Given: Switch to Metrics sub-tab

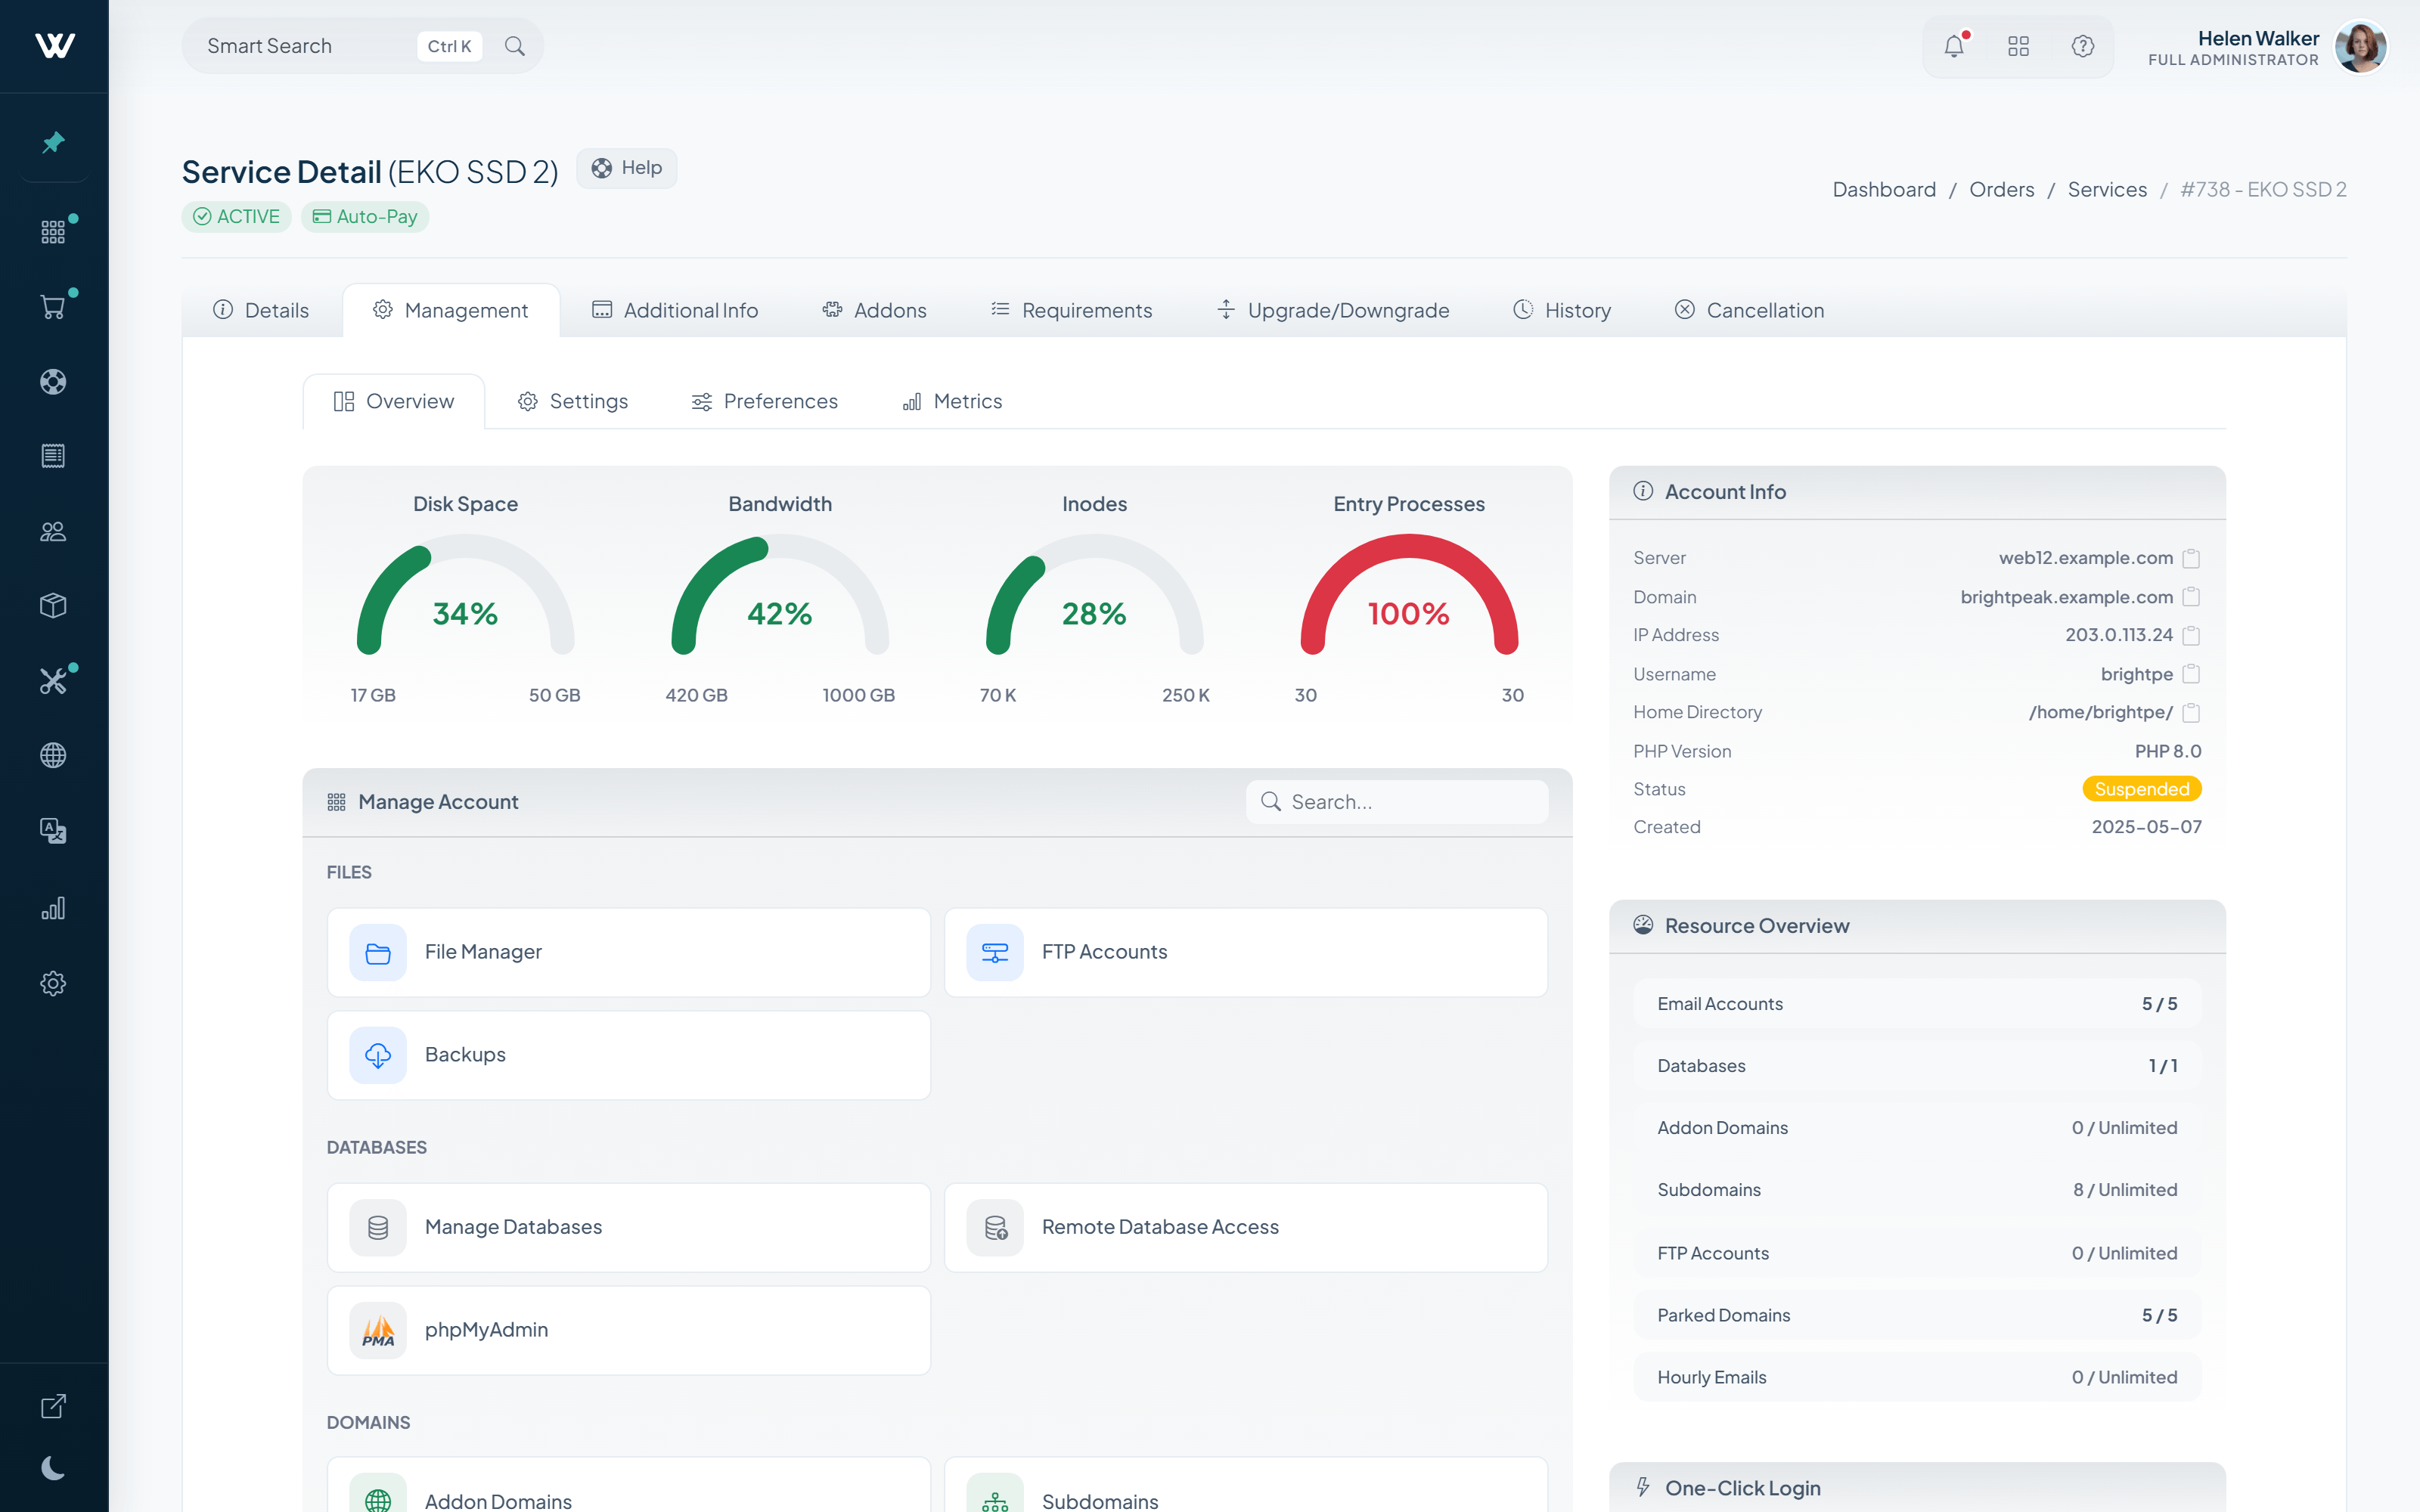Looking at the screenshot, I should pos(952,401).
